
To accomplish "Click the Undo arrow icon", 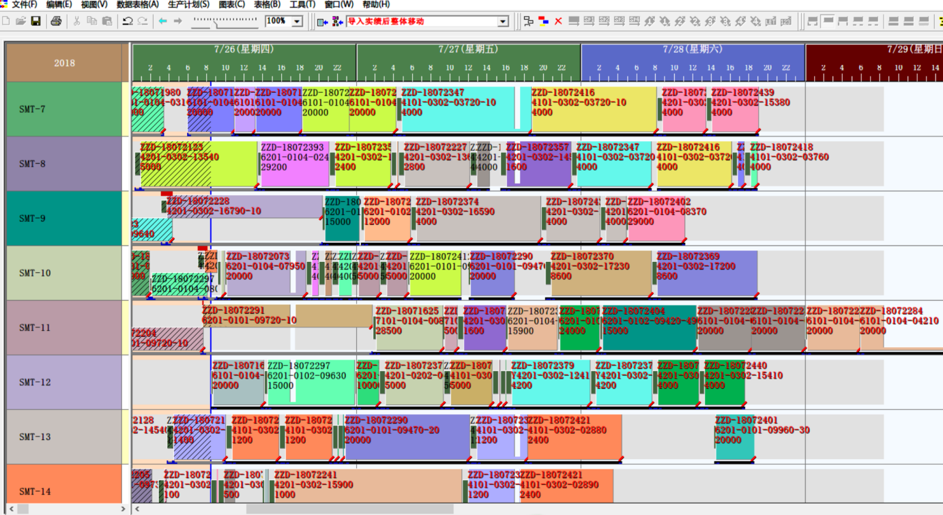I will 127,21.
